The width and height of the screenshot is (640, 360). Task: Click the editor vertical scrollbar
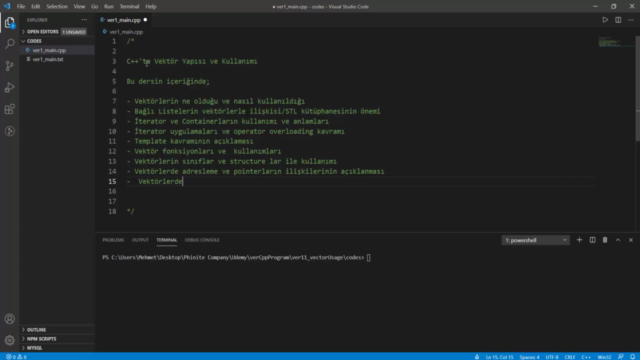(x=638, y=89)
